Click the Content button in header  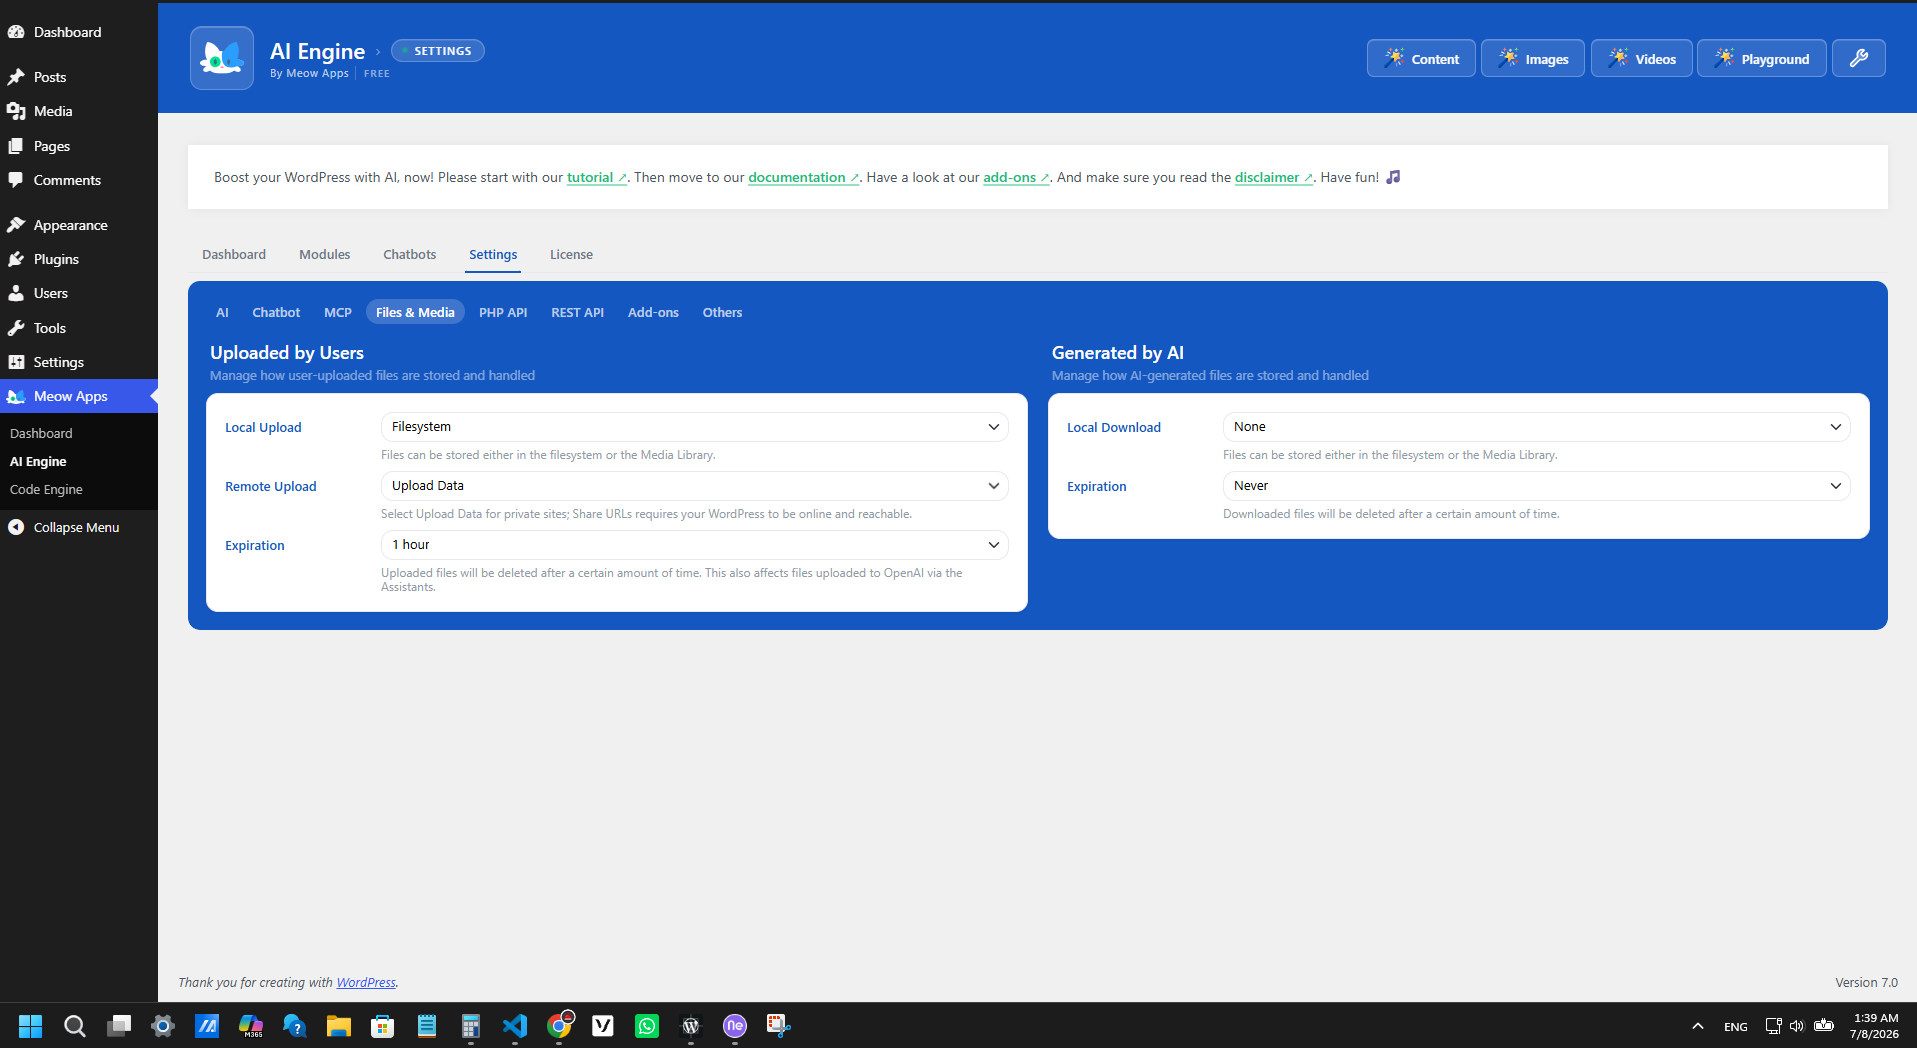1421,58
